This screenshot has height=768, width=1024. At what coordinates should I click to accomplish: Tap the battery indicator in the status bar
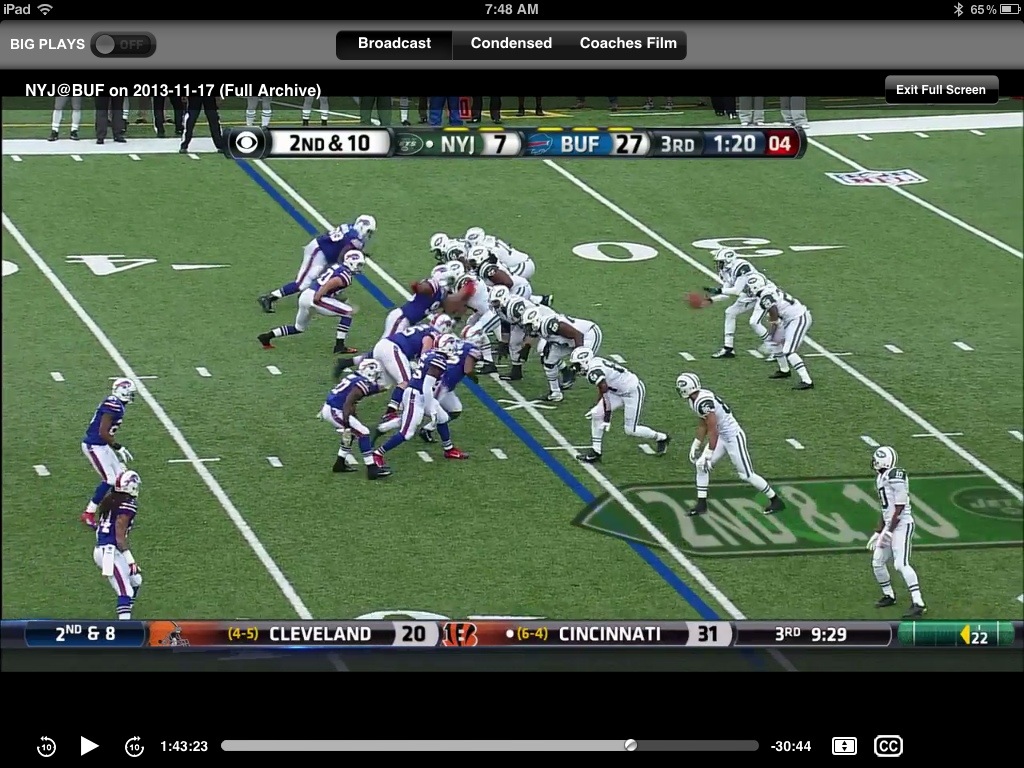click(1008, 9)
